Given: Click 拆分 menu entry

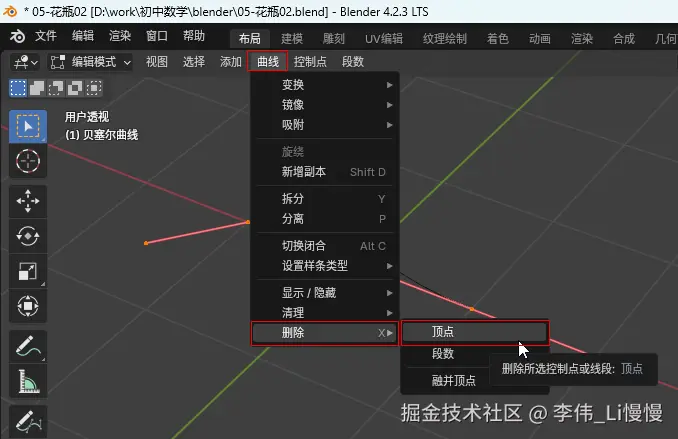Looking at the screenshot, I should (x=324, y=199).
